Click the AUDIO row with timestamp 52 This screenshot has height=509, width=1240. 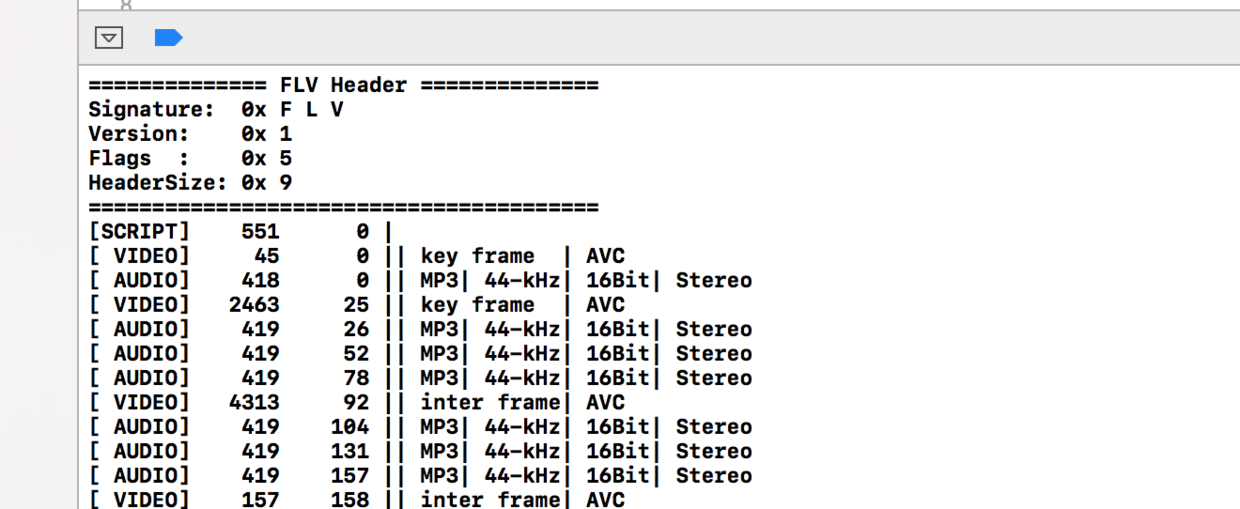click(x=420, y=353)
